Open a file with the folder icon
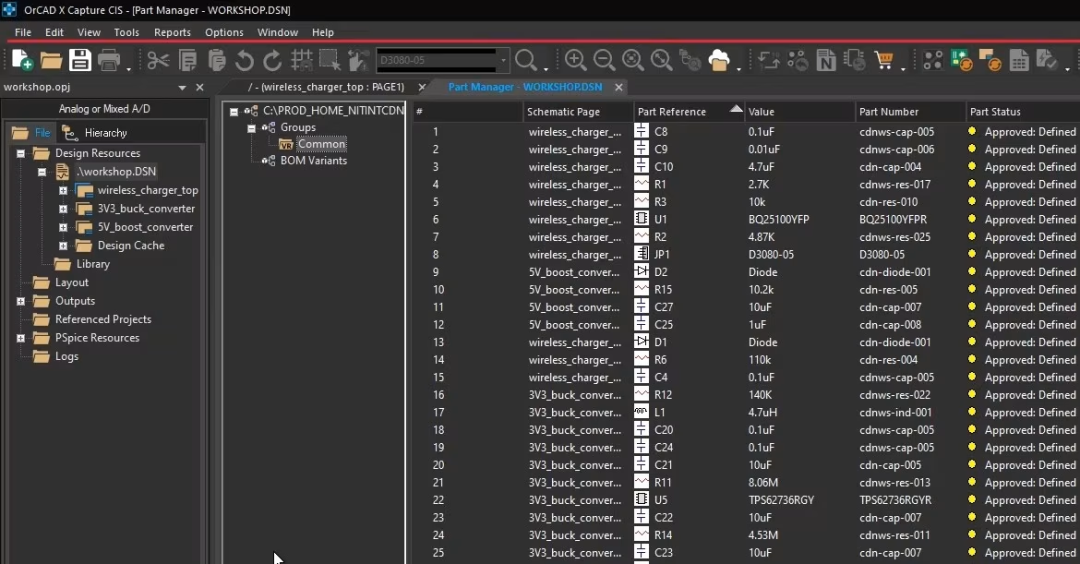The image size is (1080, 564). click(x=51, y=61)
